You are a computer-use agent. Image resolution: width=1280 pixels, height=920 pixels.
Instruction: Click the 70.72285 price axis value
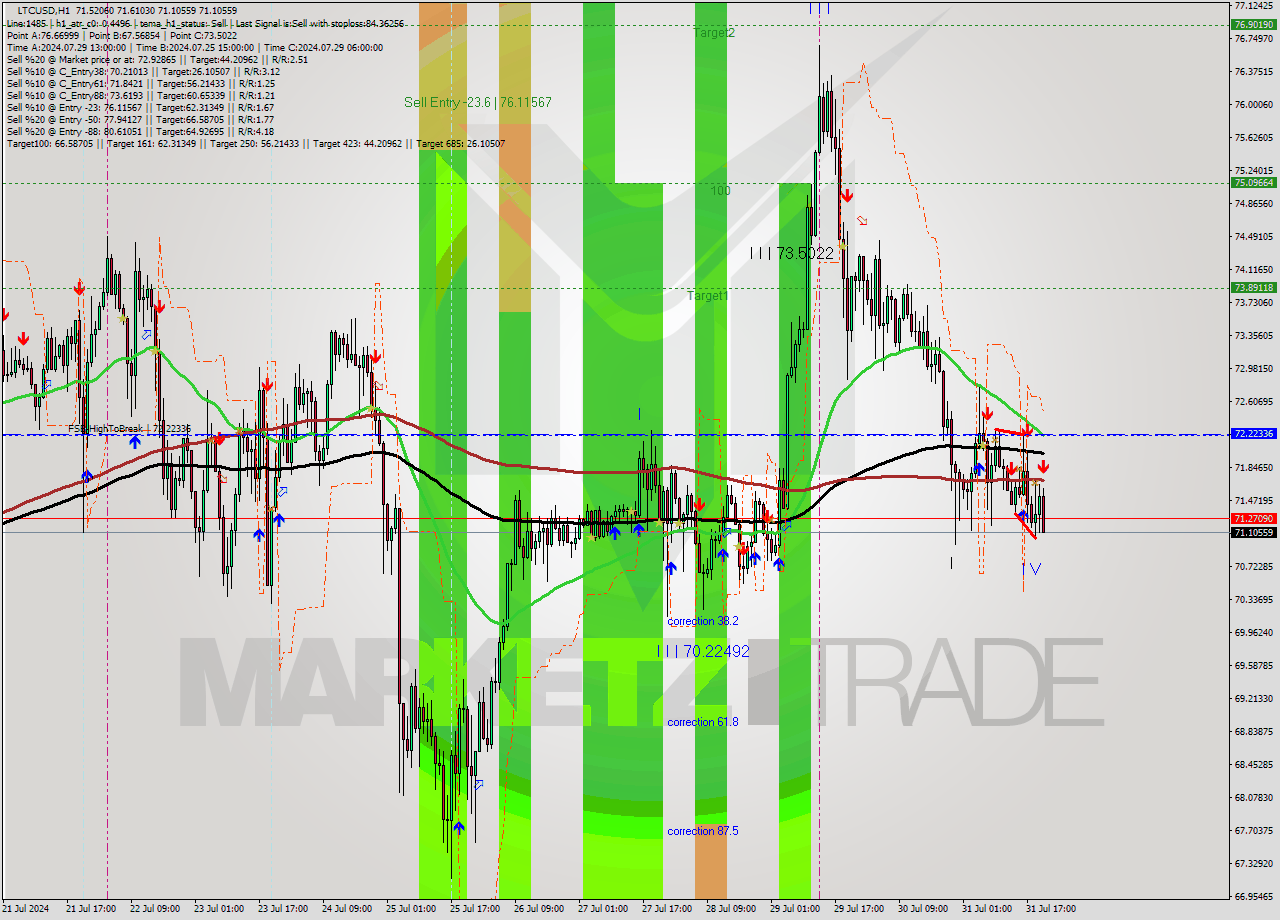point(1254,567)
